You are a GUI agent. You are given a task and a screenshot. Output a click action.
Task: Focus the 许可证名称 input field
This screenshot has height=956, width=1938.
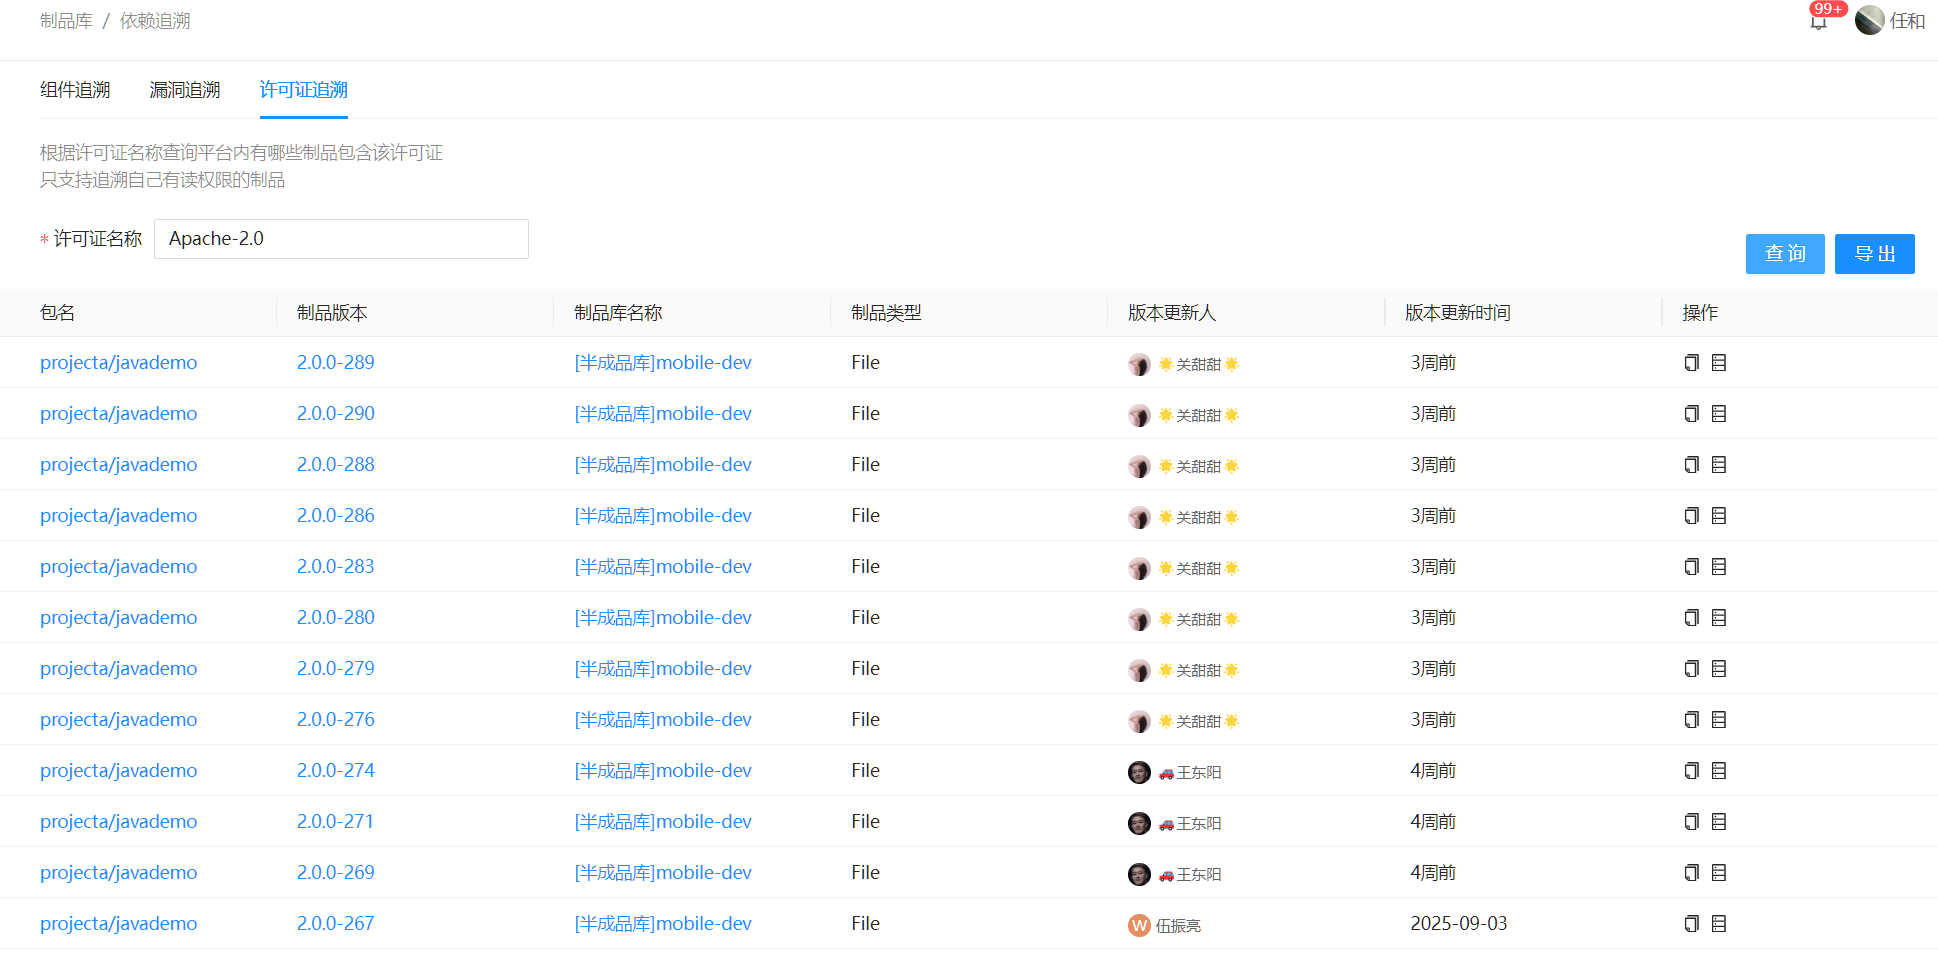click(341, 239)
